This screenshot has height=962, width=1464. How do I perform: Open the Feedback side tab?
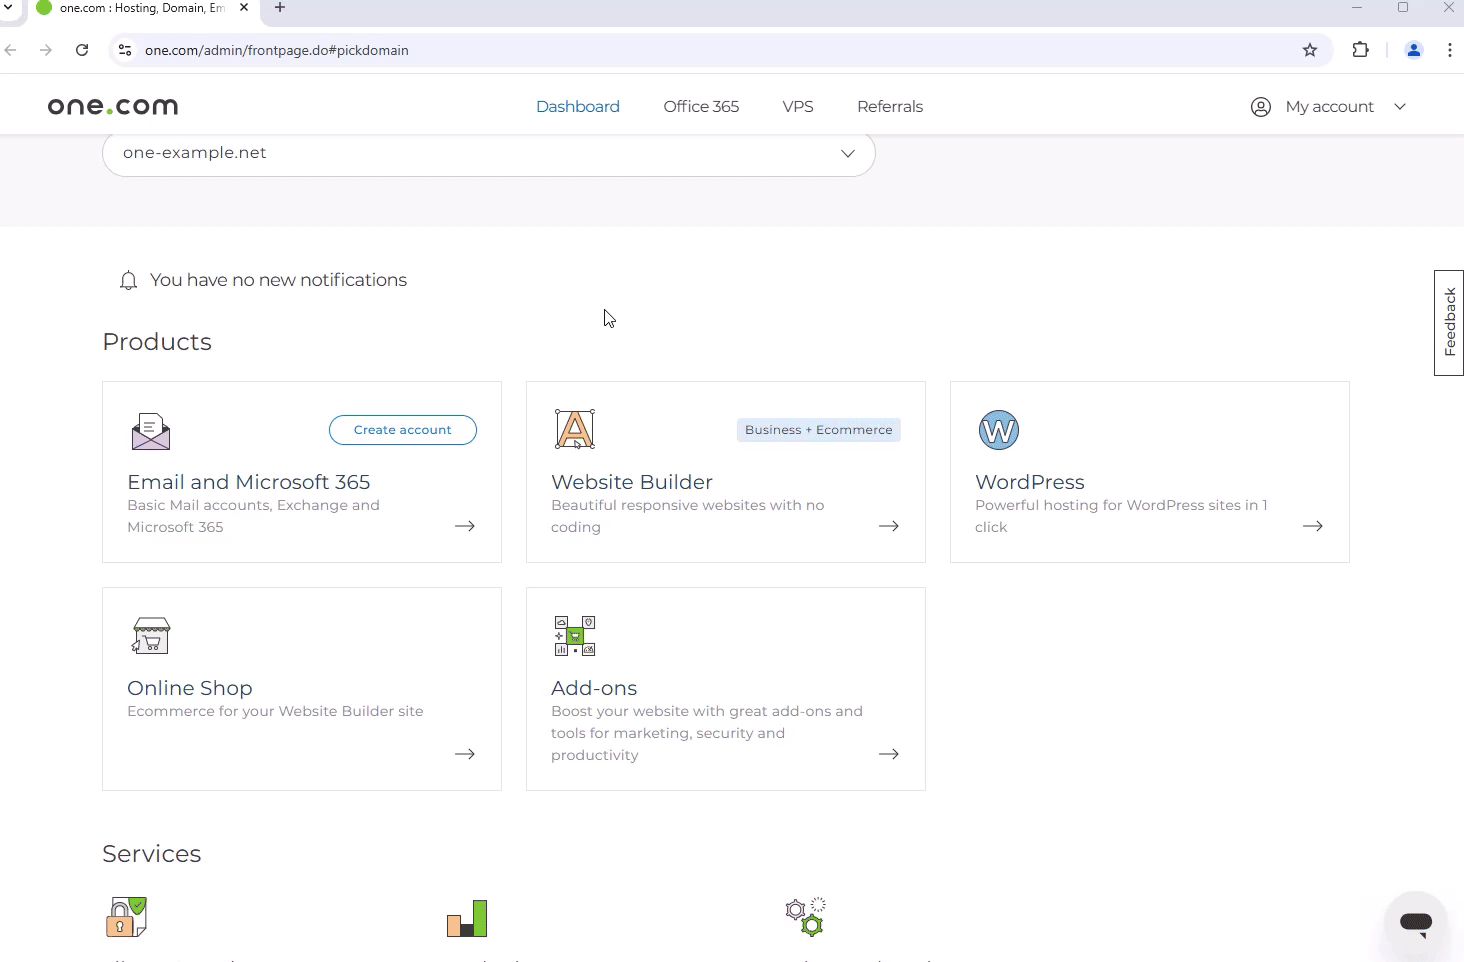coord(1449,322)
